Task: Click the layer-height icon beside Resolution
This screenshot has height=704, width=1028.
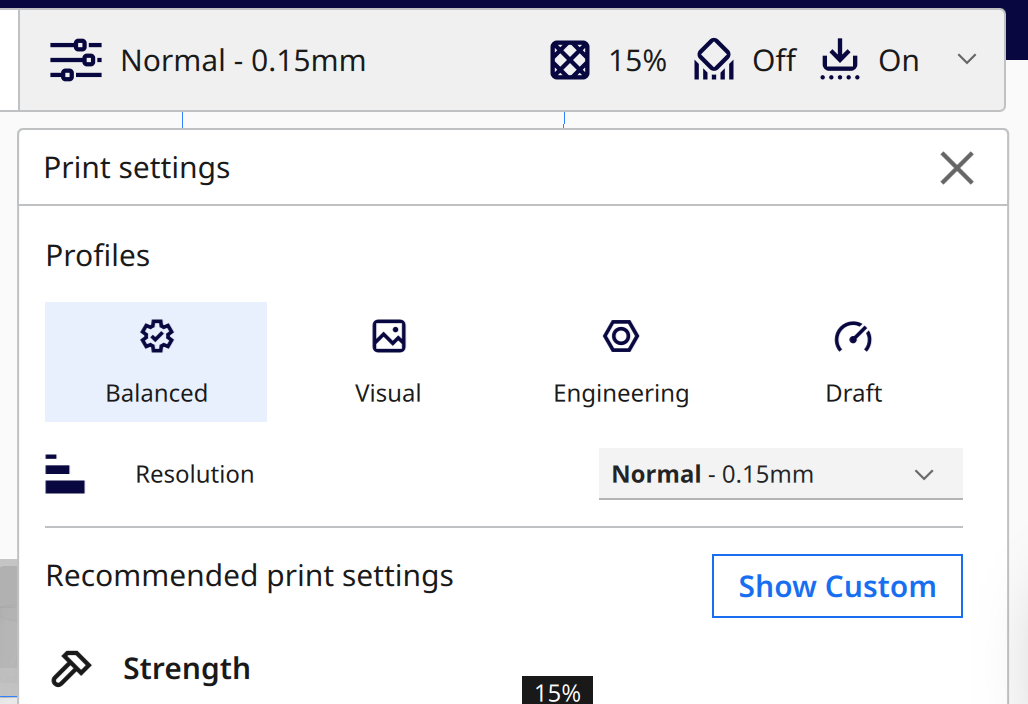Action: [65, 474]
